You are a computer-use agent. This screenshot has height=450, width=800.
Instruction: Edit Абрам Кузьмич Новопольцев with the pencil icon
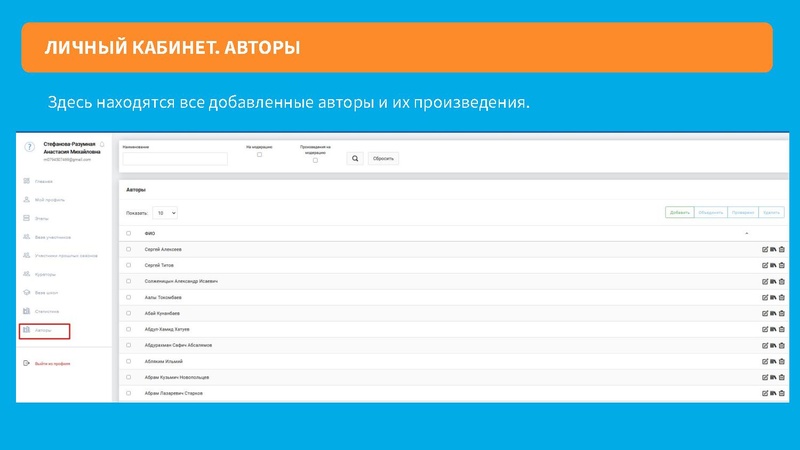tap(765, 378)
